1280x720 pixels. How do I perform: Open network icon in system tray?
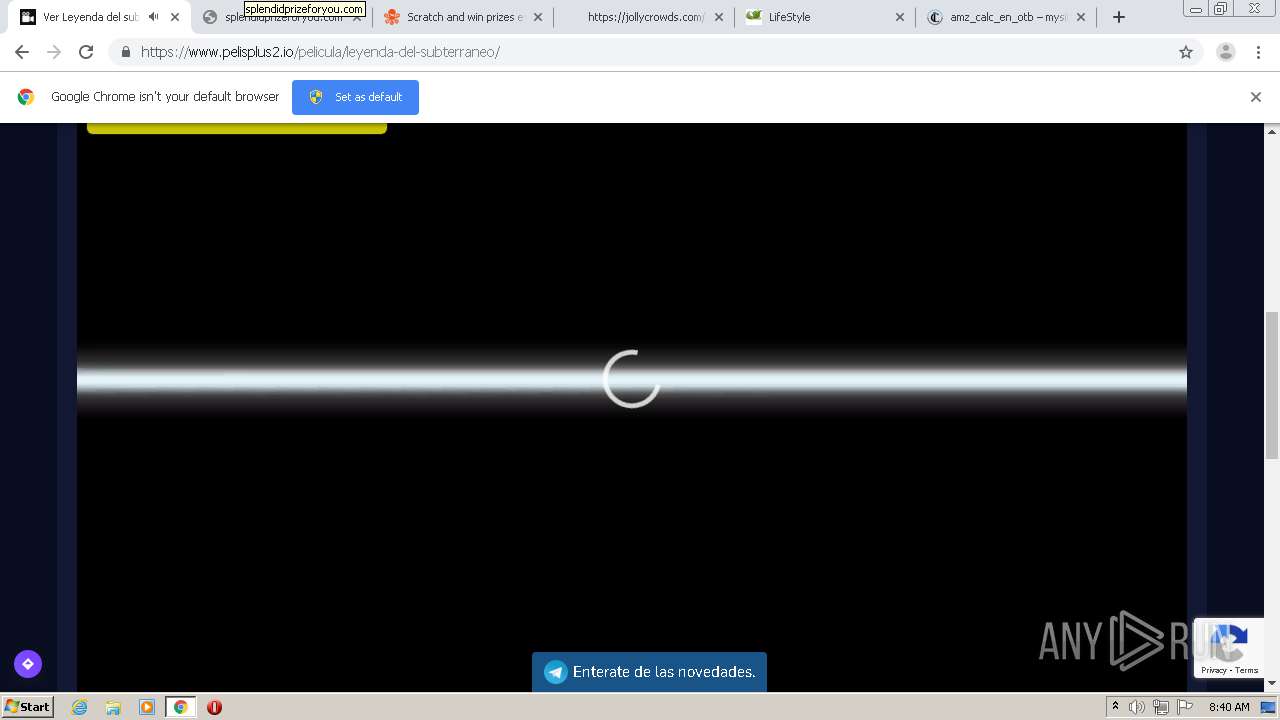[1161, 707]
